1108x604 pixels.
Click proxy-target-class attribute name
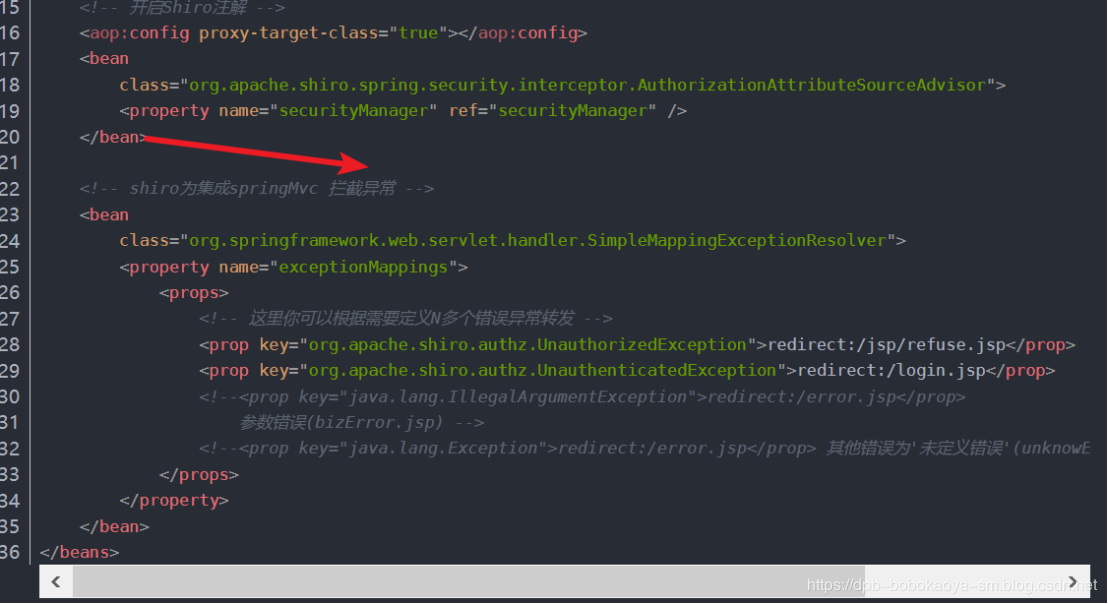[288, 33]
